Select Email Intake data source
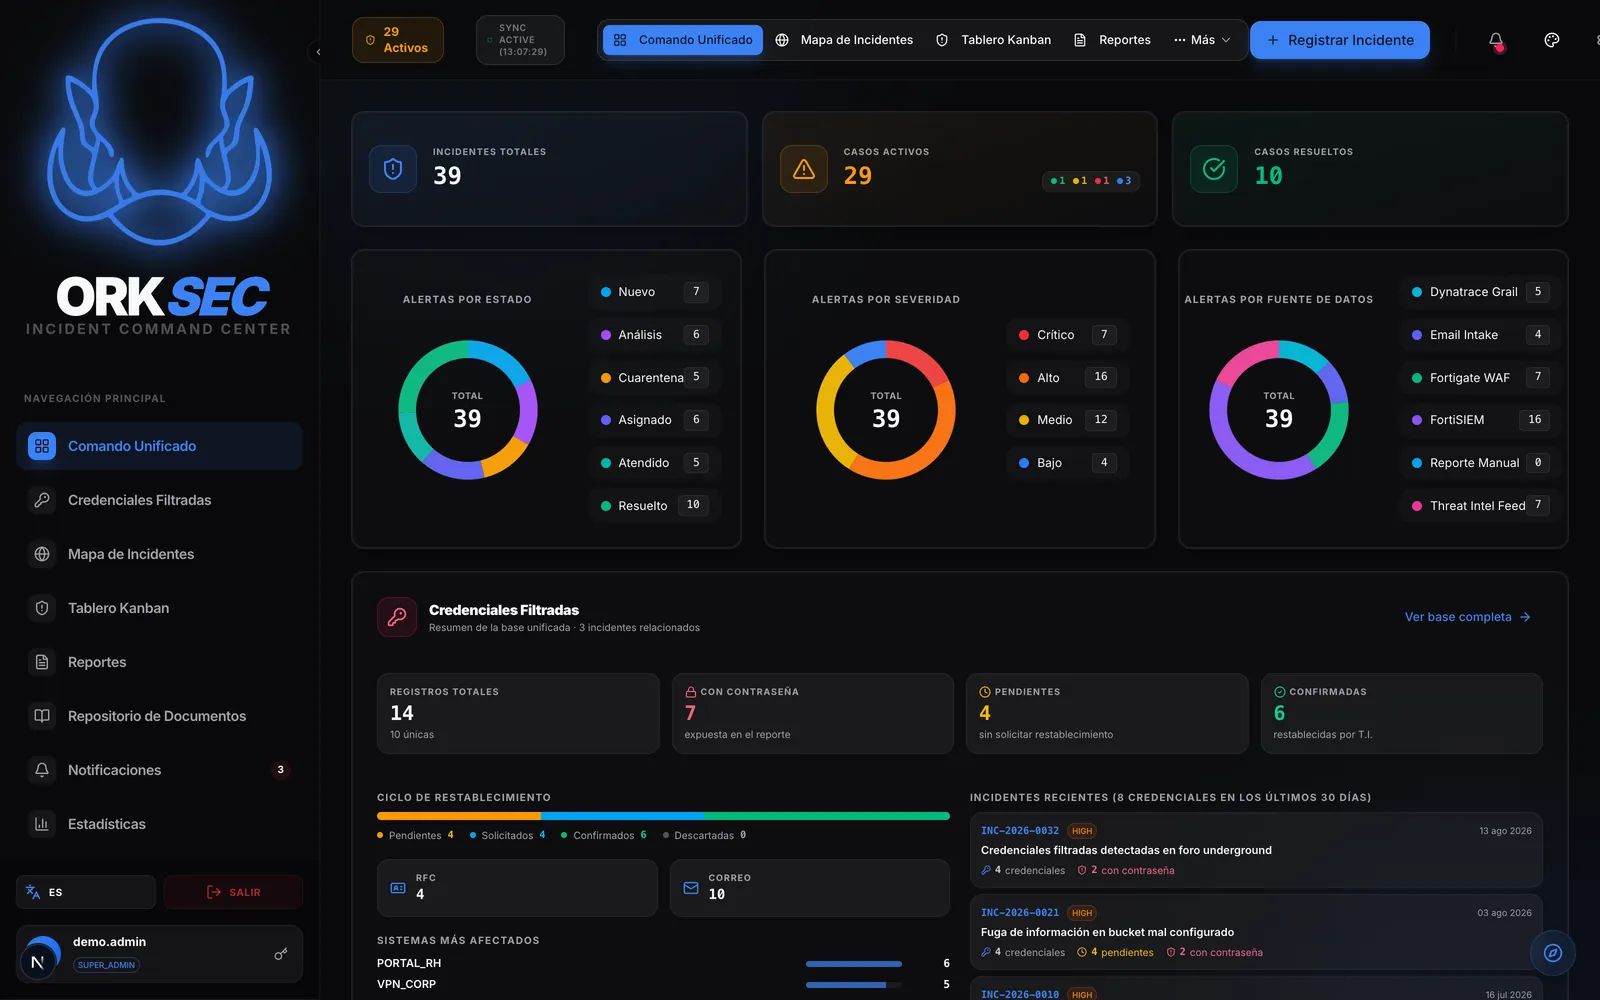Viewport: 1600px width, 1000px height. 1480,335
